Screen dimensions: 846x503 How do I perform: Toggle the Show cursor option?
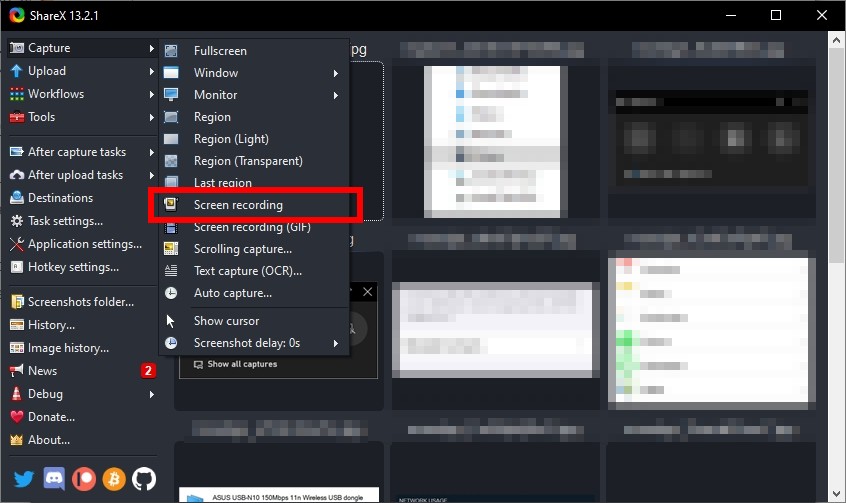[x=254, y=321]
